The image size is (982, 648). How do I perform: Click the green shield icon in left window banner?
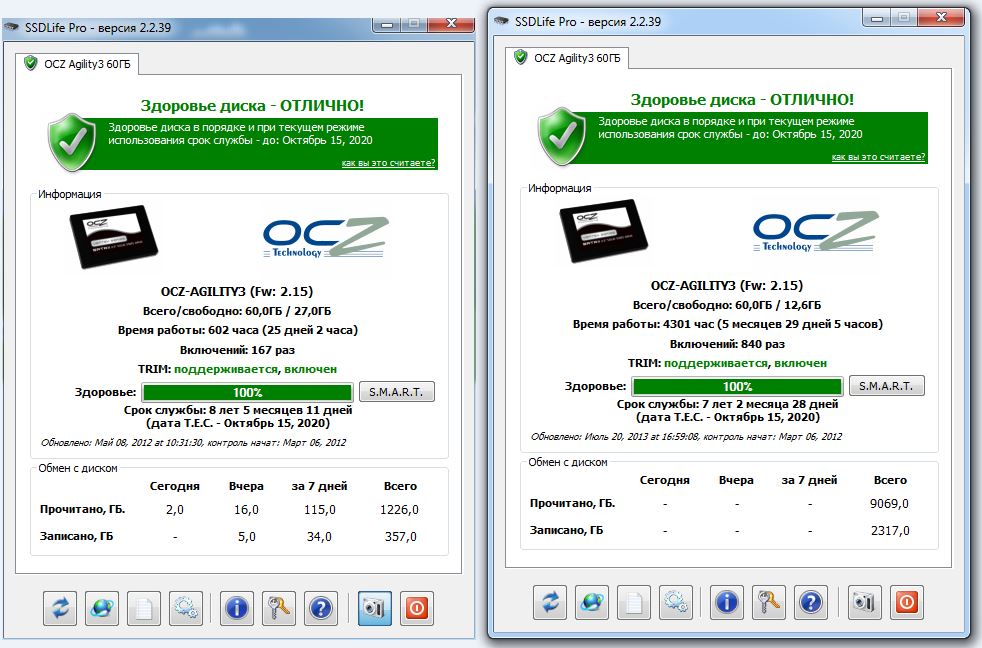73,142
